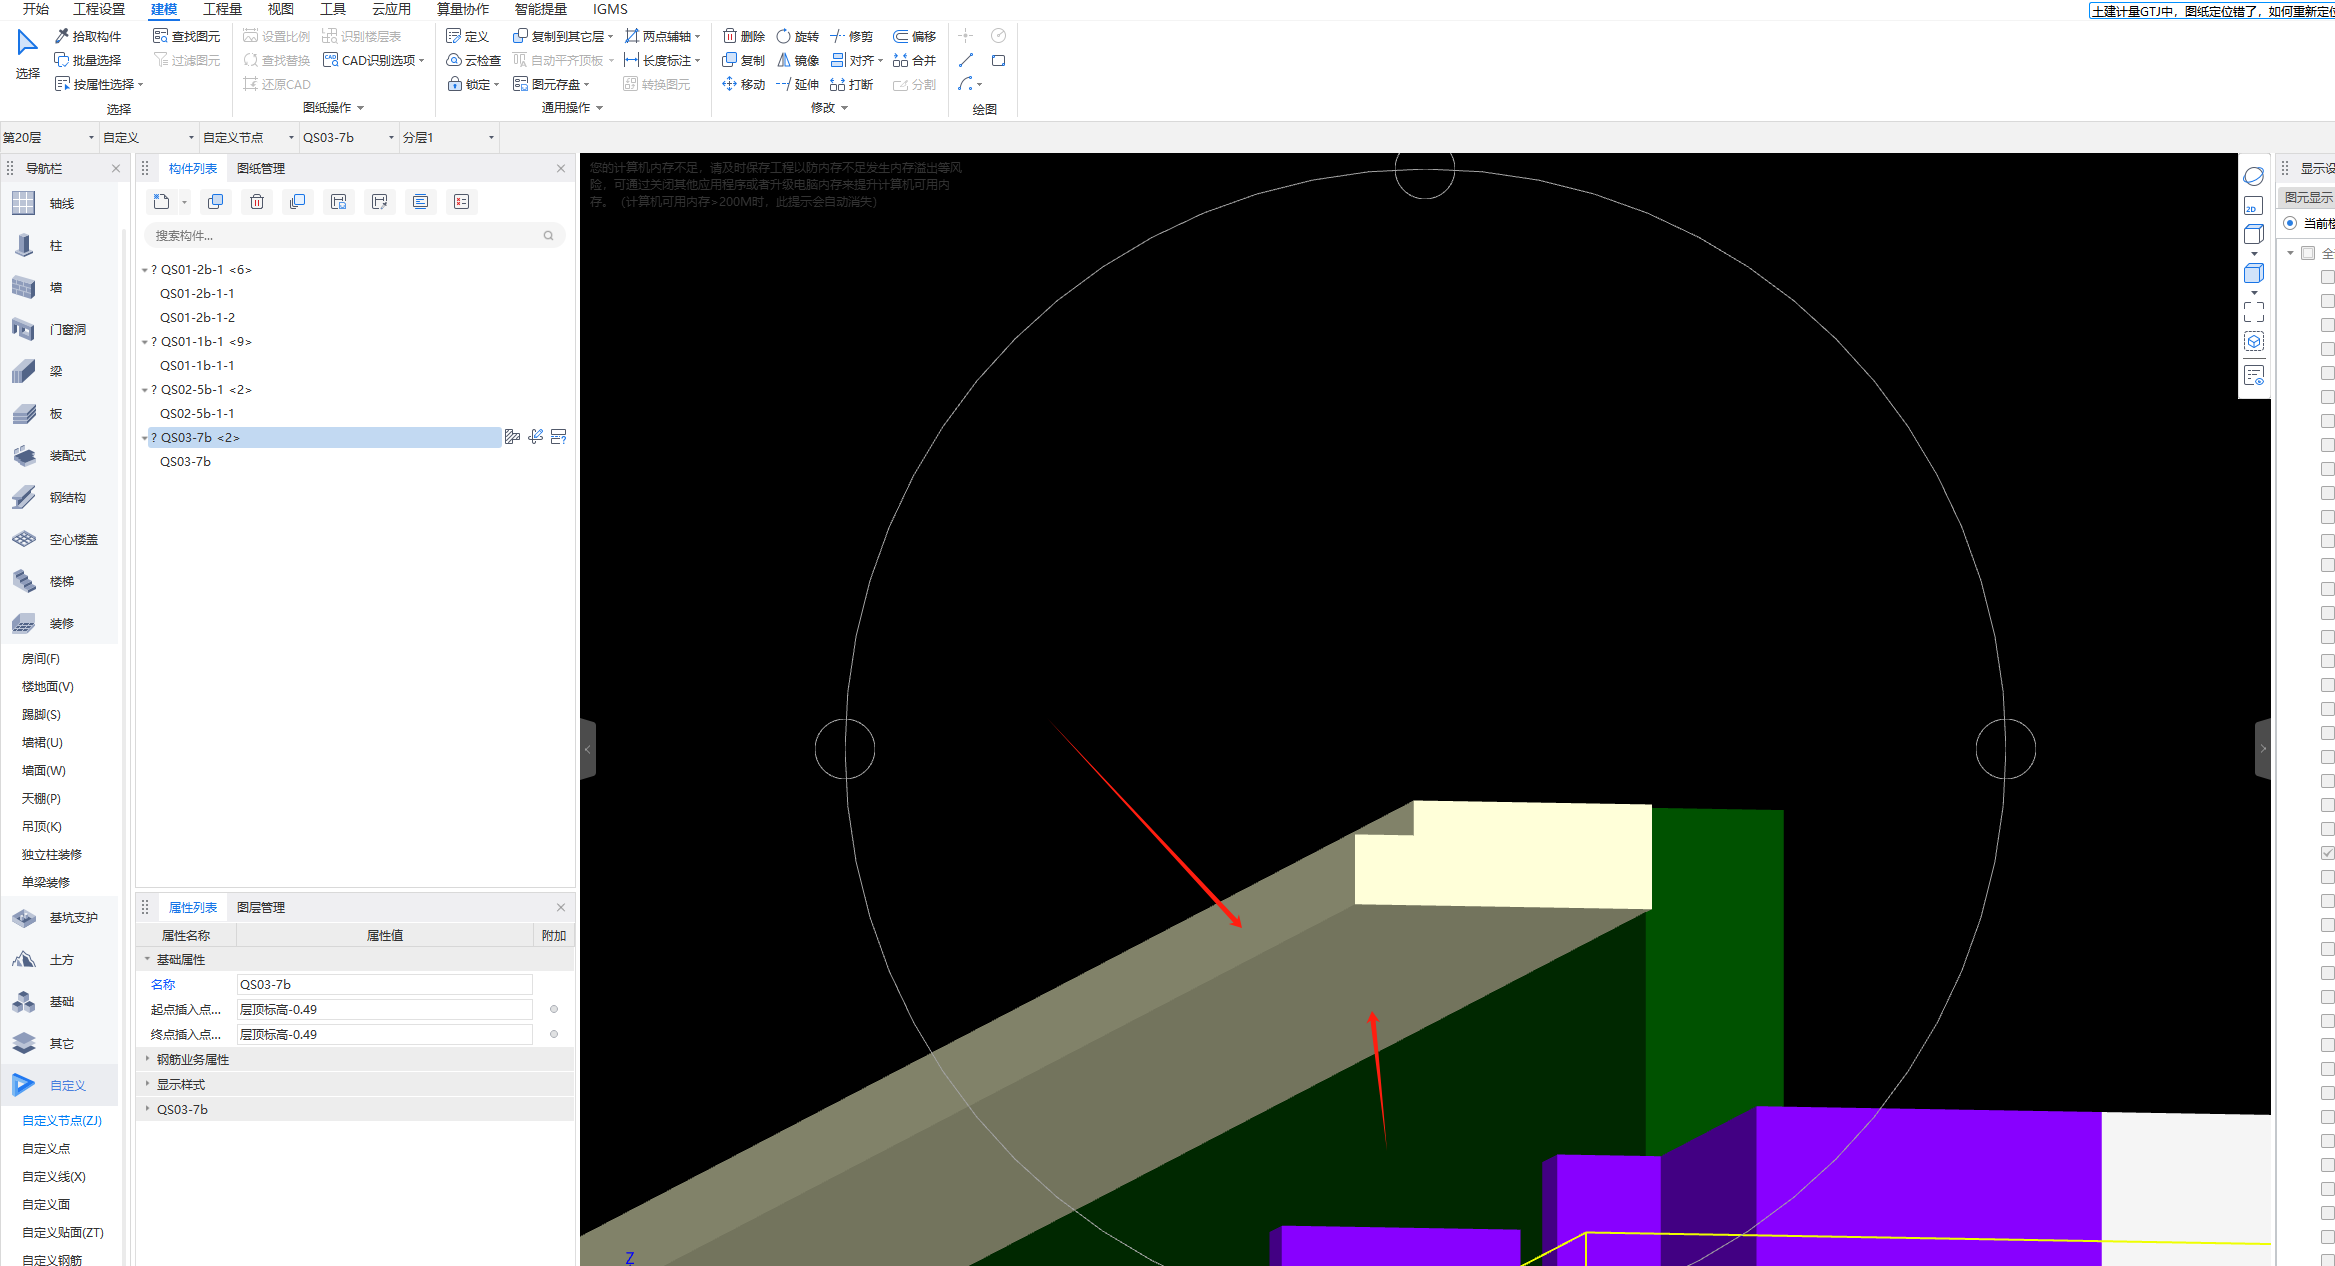Switch to the 图纸管理 tab
The height and width of the screenshot is (1266, 2335).
(261, 168)
